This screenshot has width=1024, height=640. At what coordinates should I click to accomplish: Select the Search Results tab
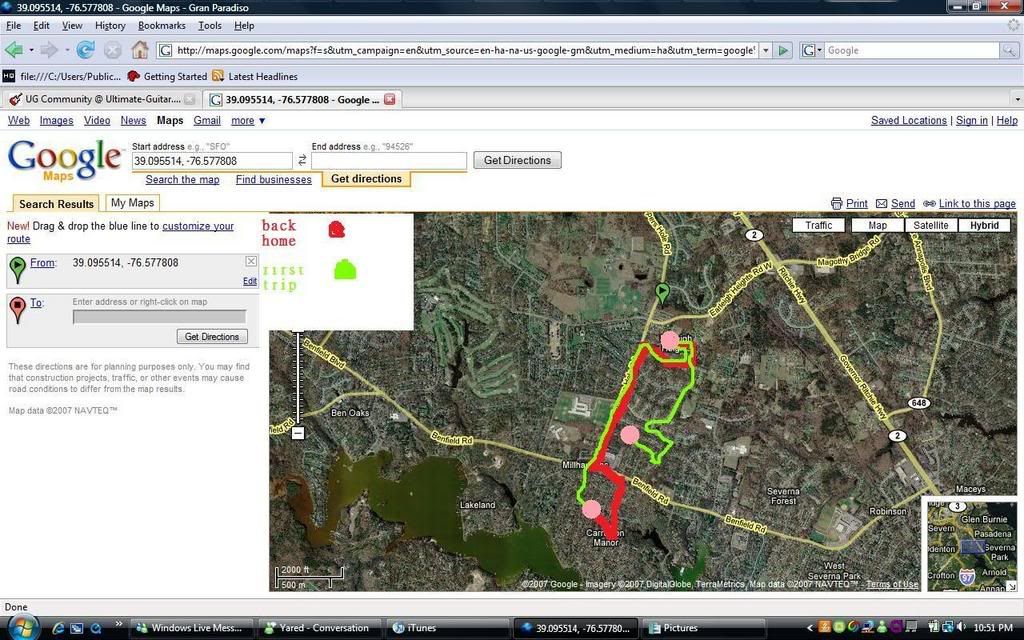pos(56,204)
